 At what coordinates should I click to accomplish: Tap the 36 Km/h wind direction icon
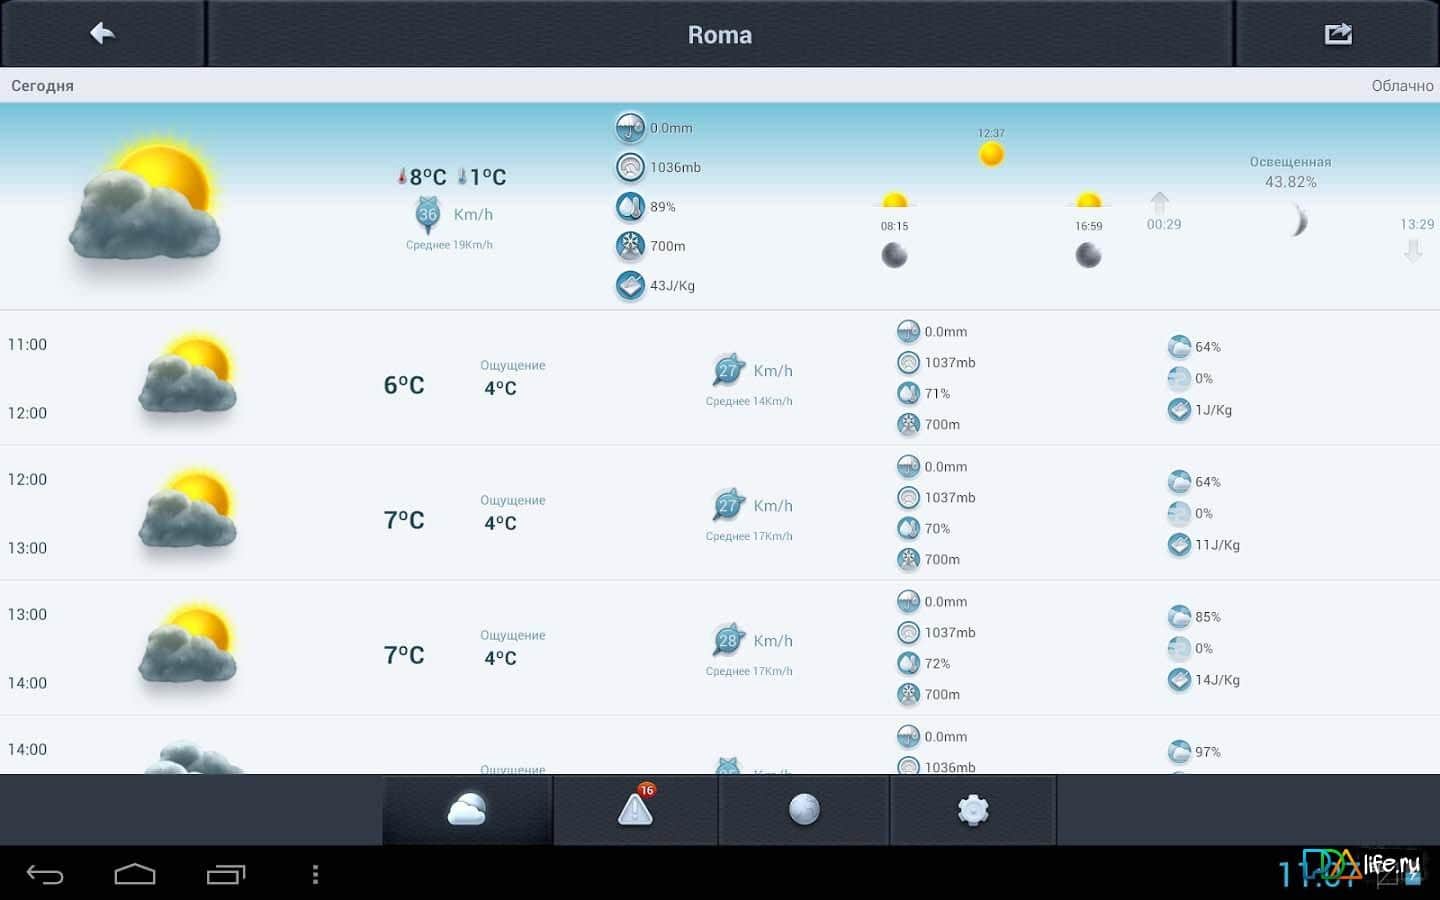(428, 214)
